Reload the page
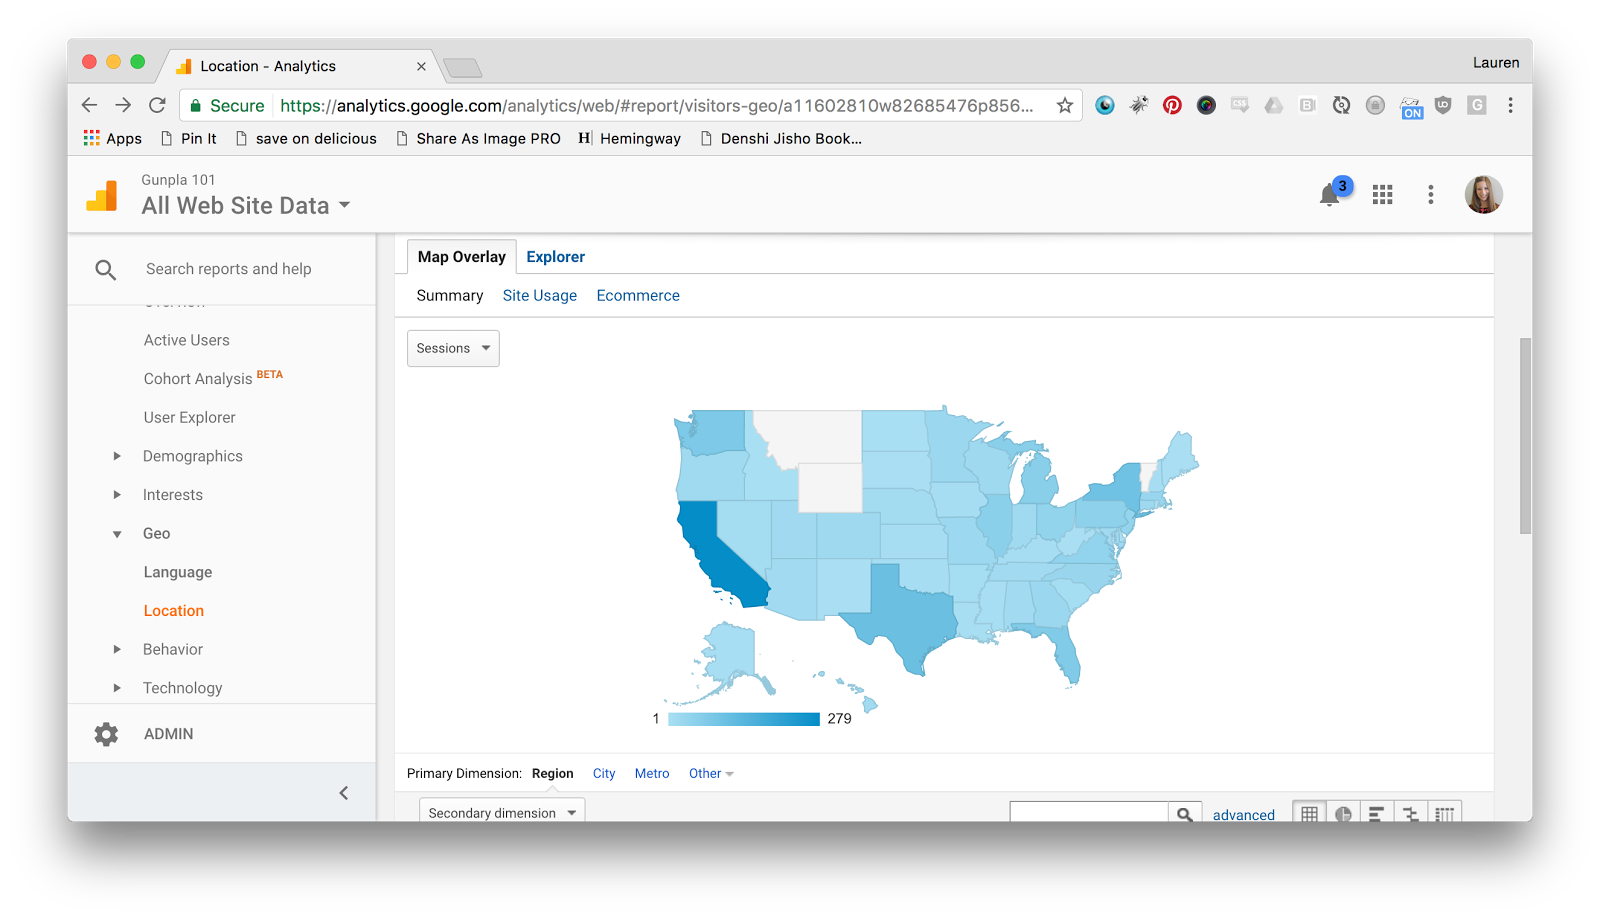 157,105
